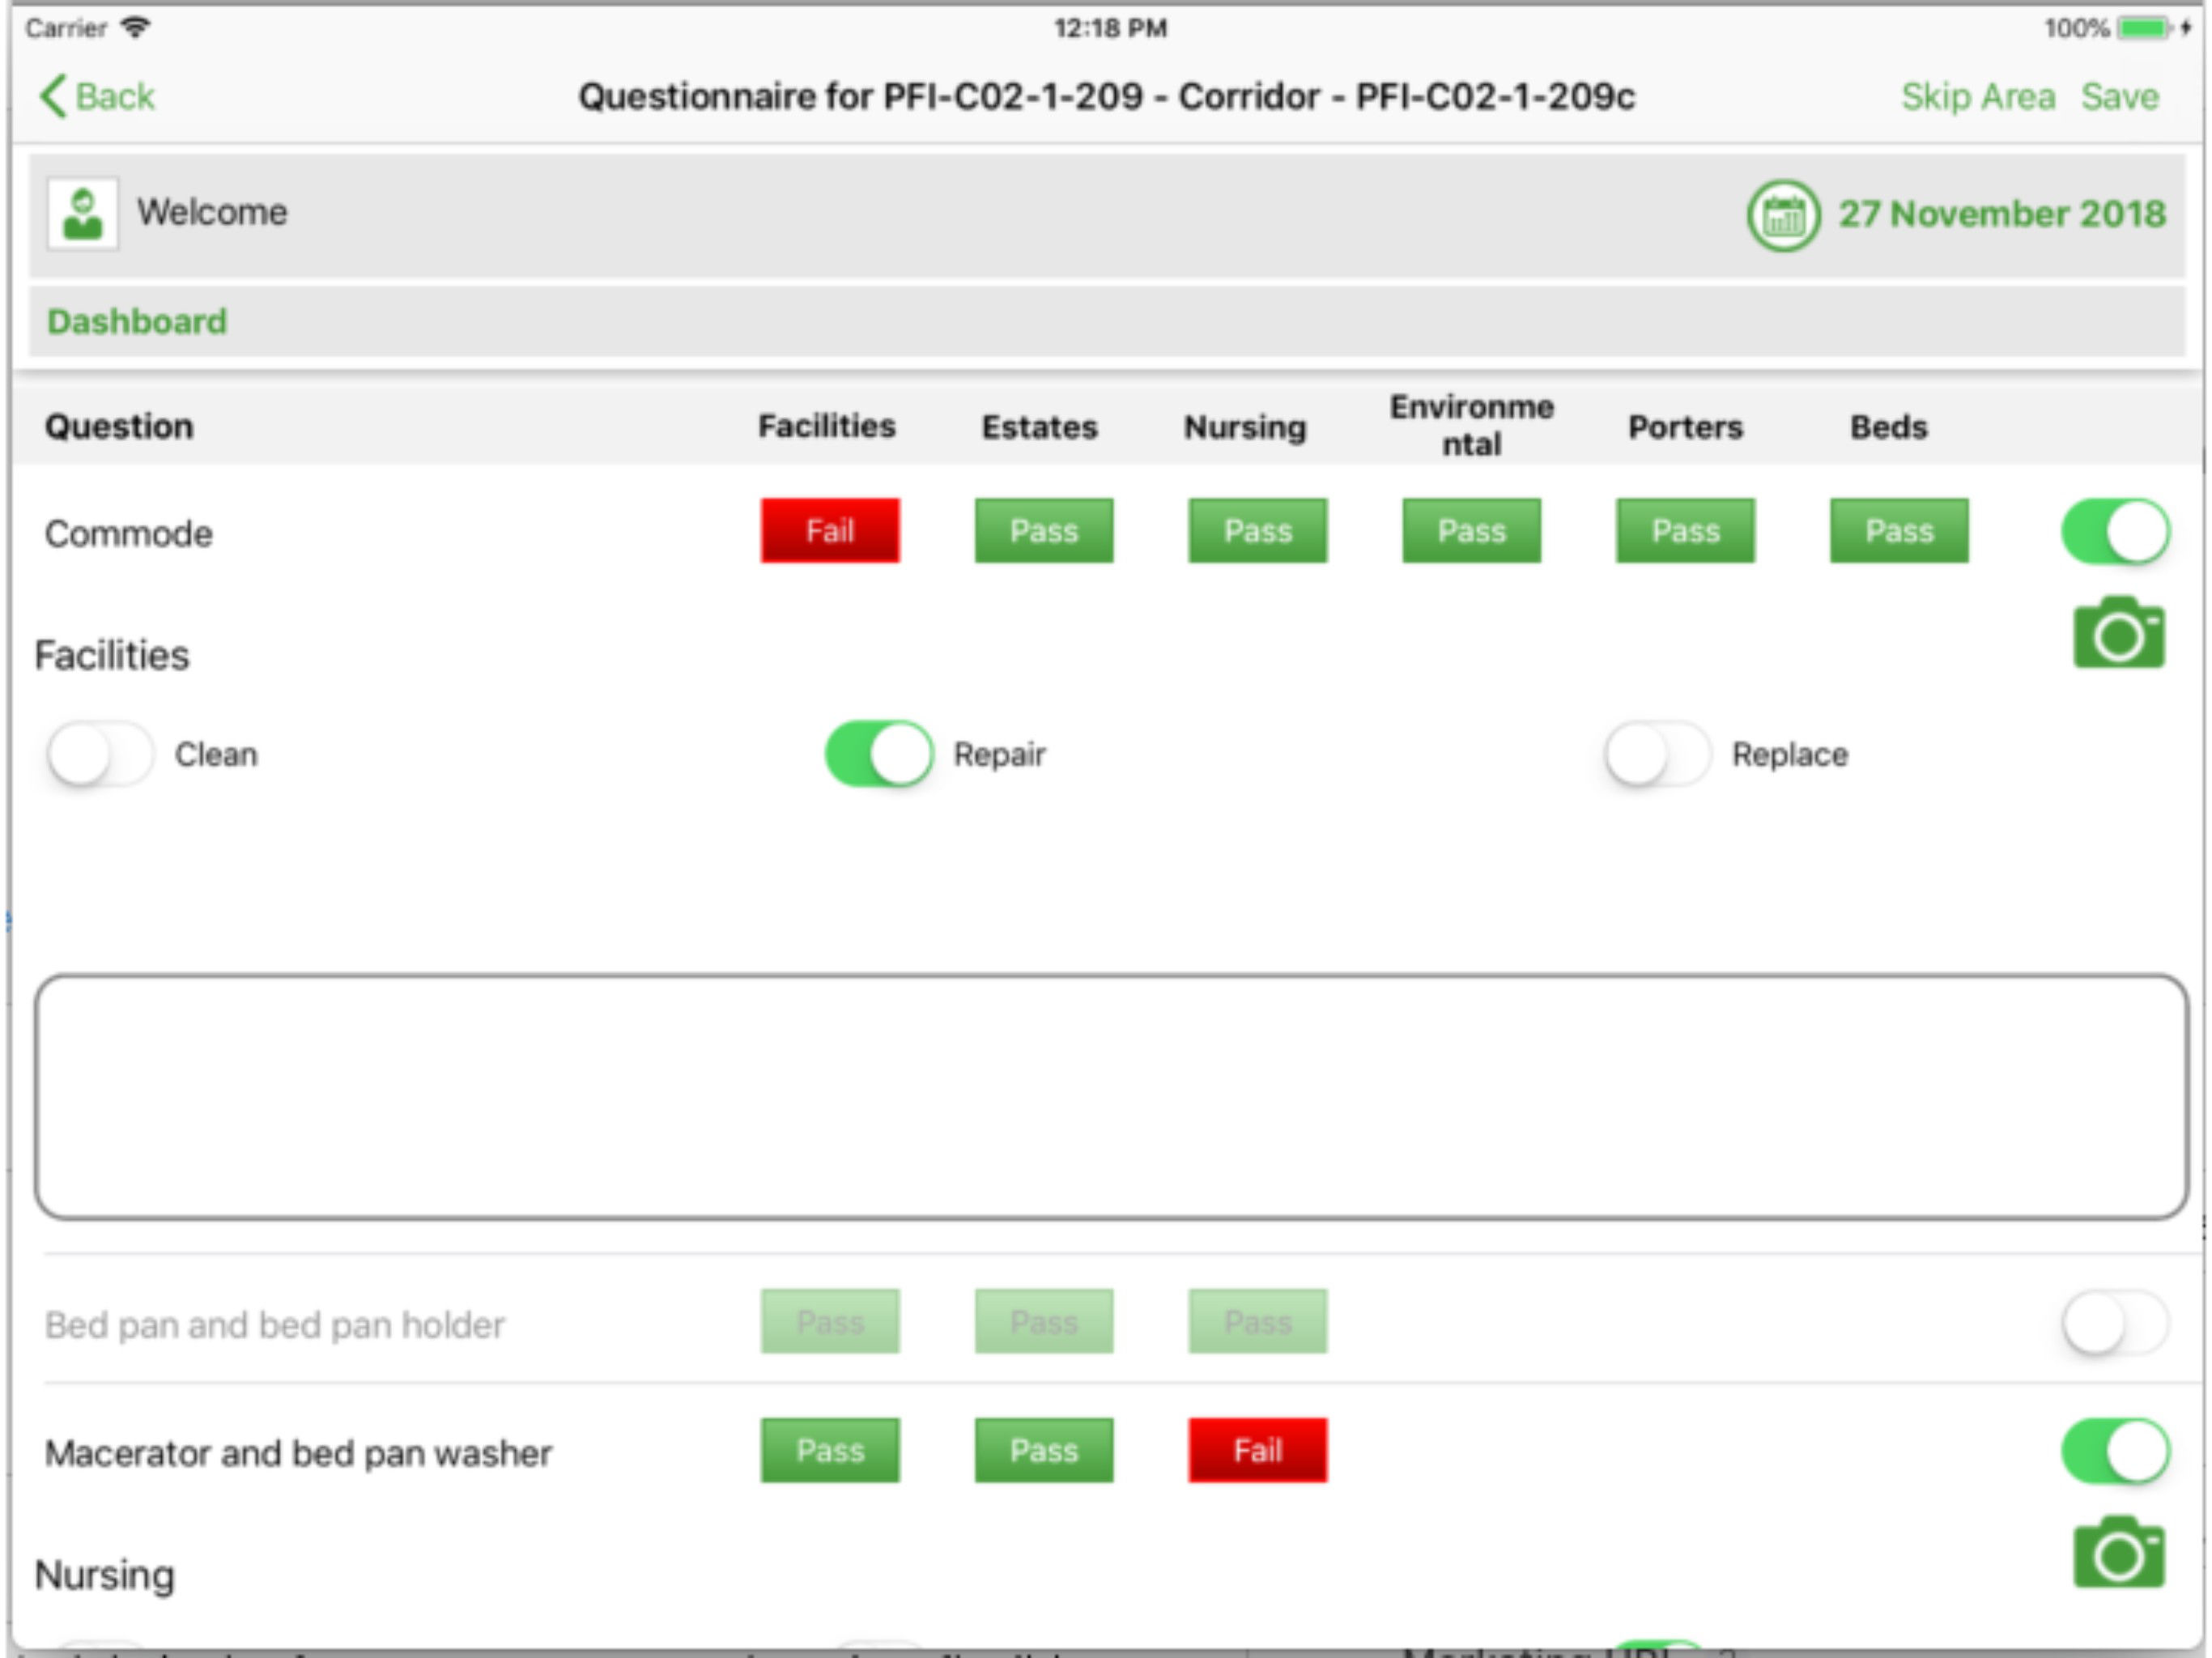
Task: Click Macerator Estates Pass button
Action: (1044, 1451)
